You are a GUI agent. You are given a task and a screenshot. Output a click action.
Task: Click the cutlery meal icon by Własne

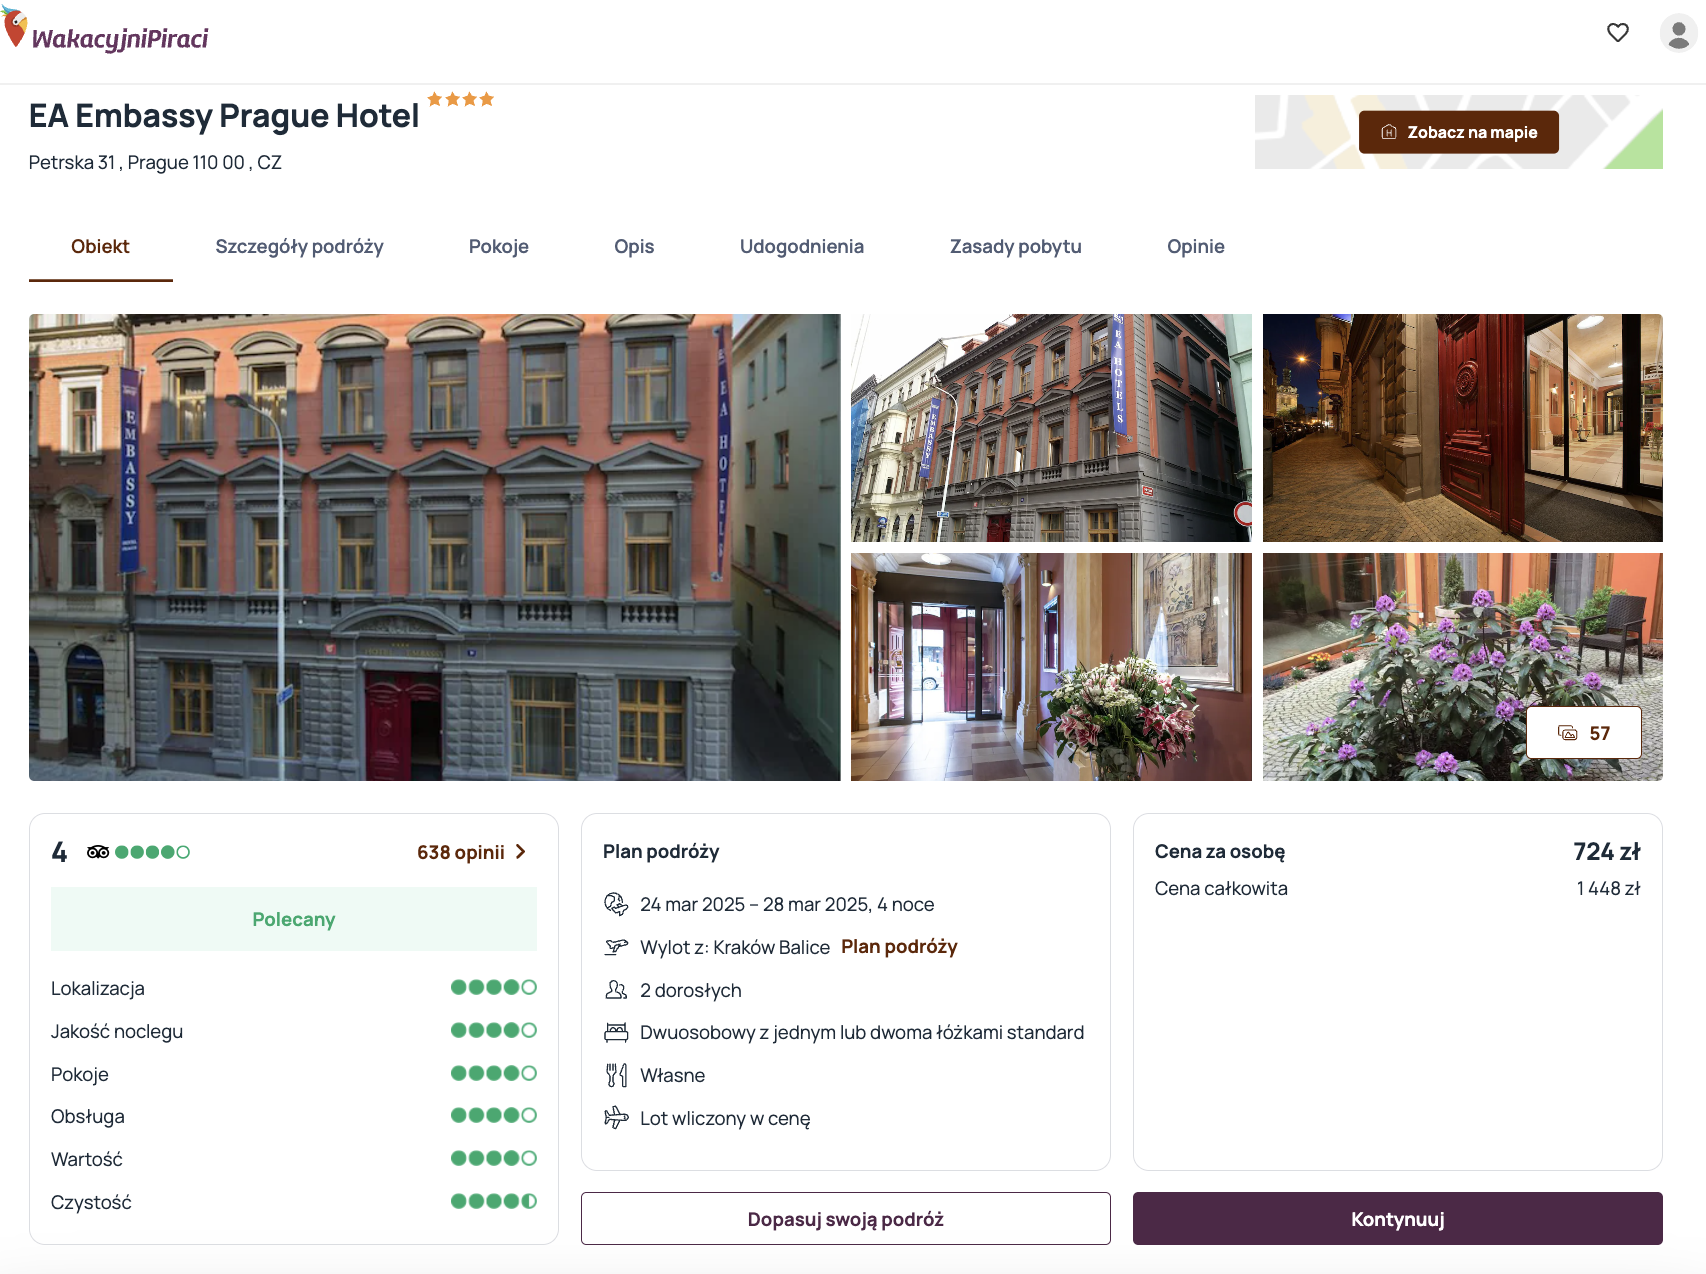tap(616, 1075)
